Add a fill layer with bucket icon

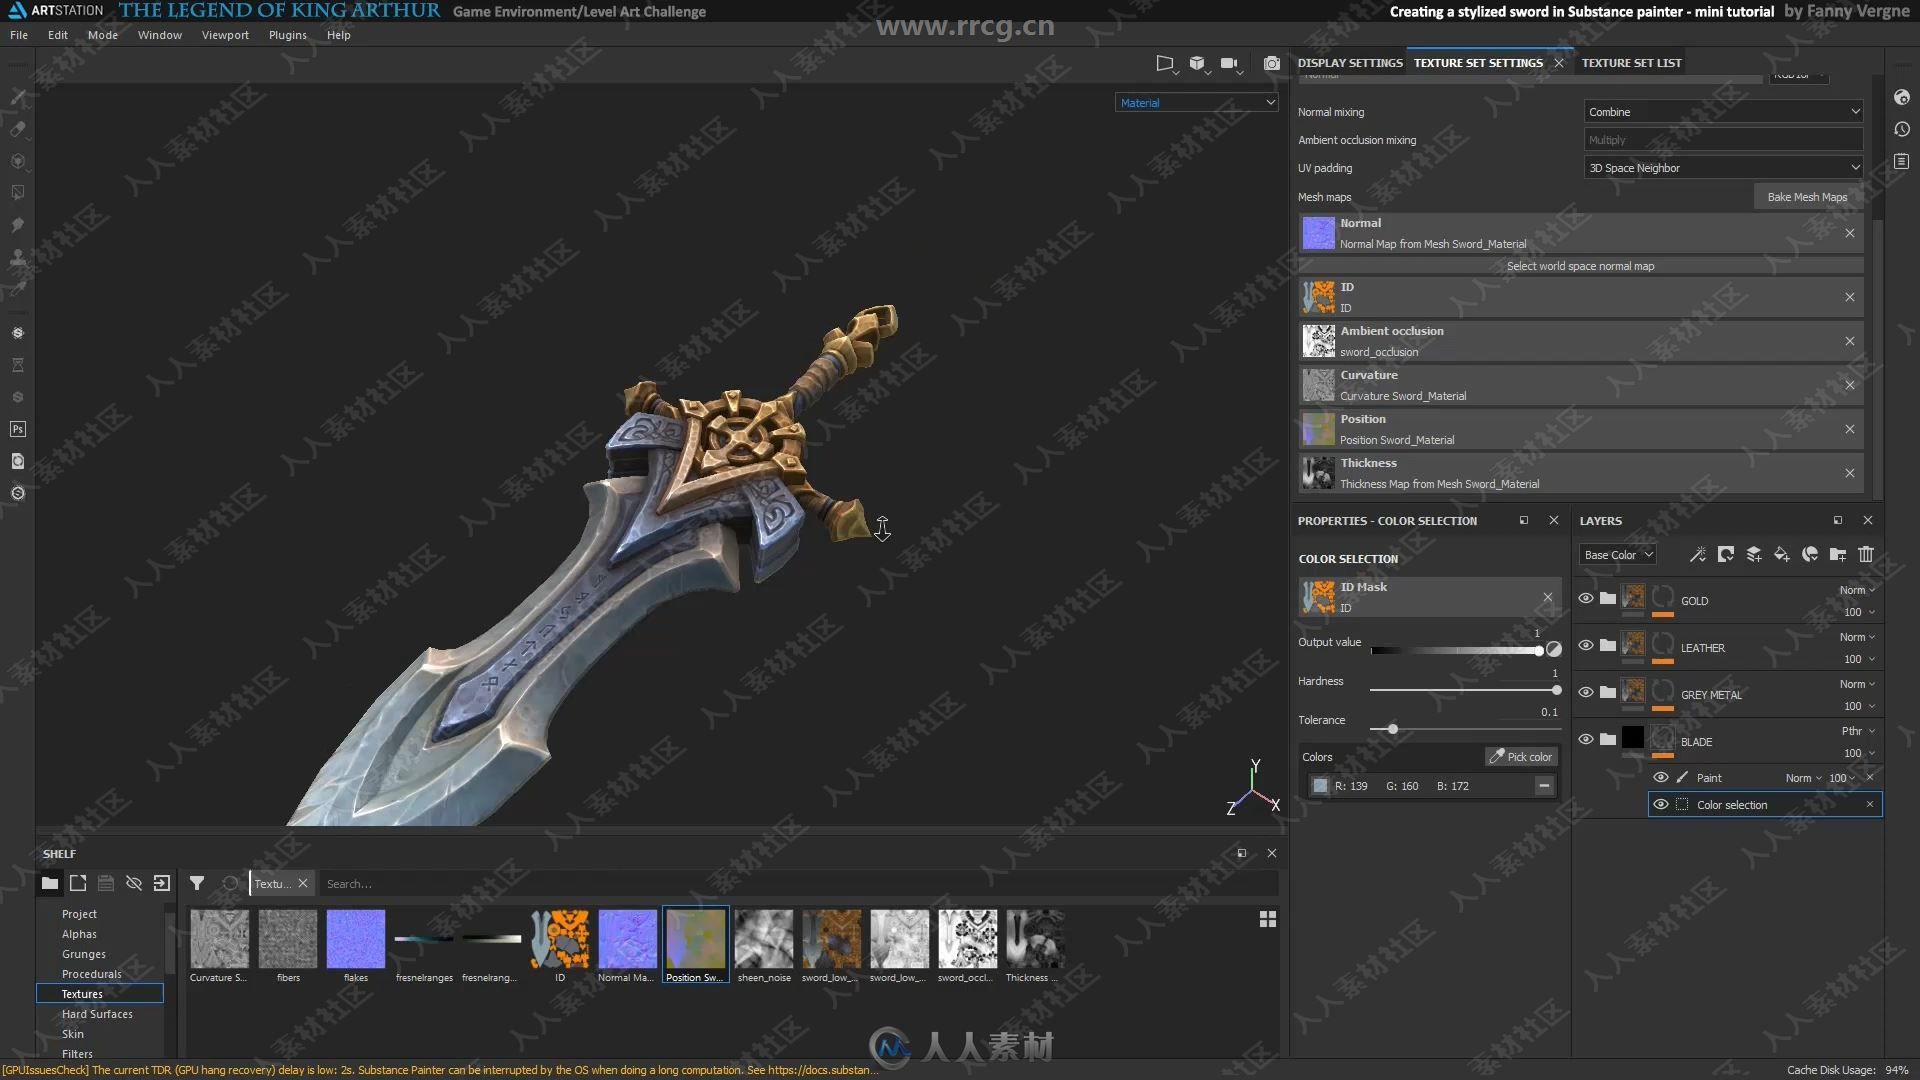pos(1781,554)
